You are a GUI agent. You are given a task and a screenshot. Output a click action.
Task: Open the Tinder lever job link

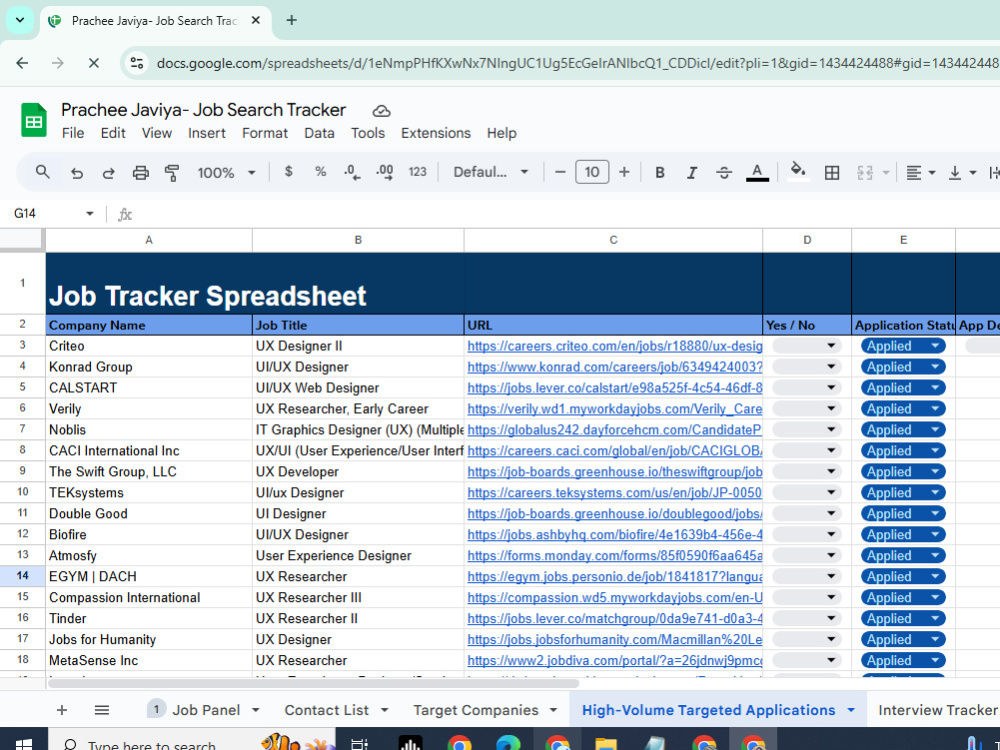pos(615,619)
